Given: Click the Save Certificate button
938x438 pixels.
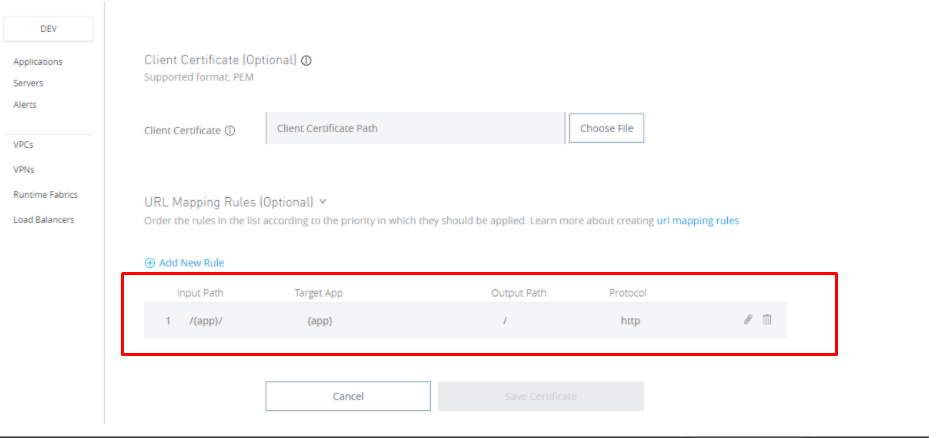Looking at the screenshot, I should click(541, 397).
